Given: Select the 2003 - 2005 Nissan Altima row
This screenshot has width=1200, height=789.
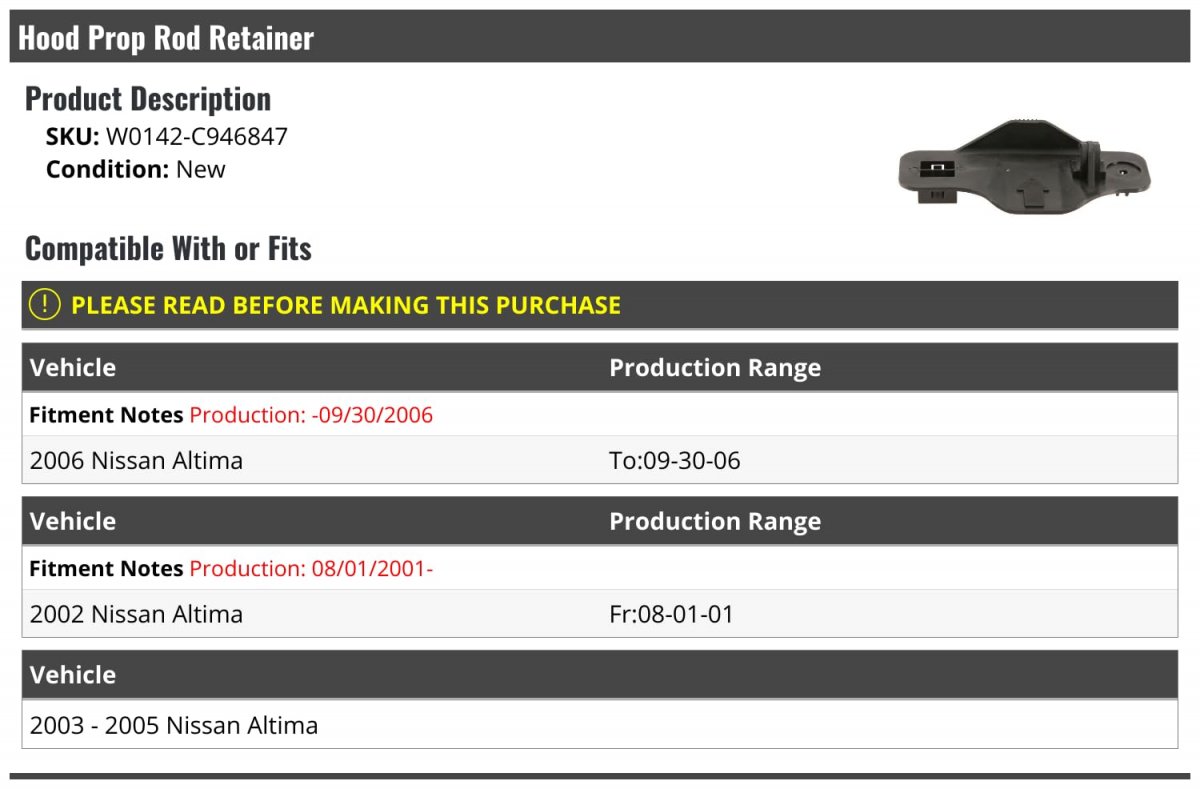Looking at the screenshot, I should click(x=600, y=724).
